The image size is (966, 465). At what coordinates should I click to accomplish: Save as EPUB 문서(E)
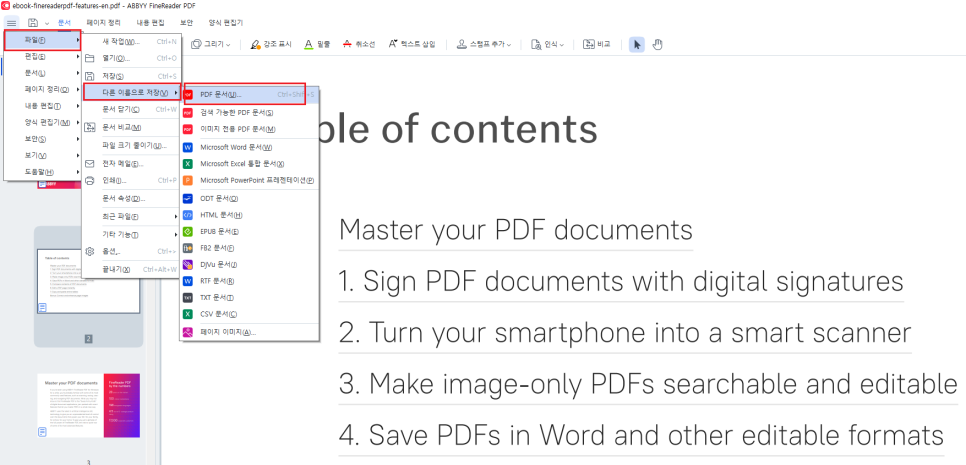250,232
